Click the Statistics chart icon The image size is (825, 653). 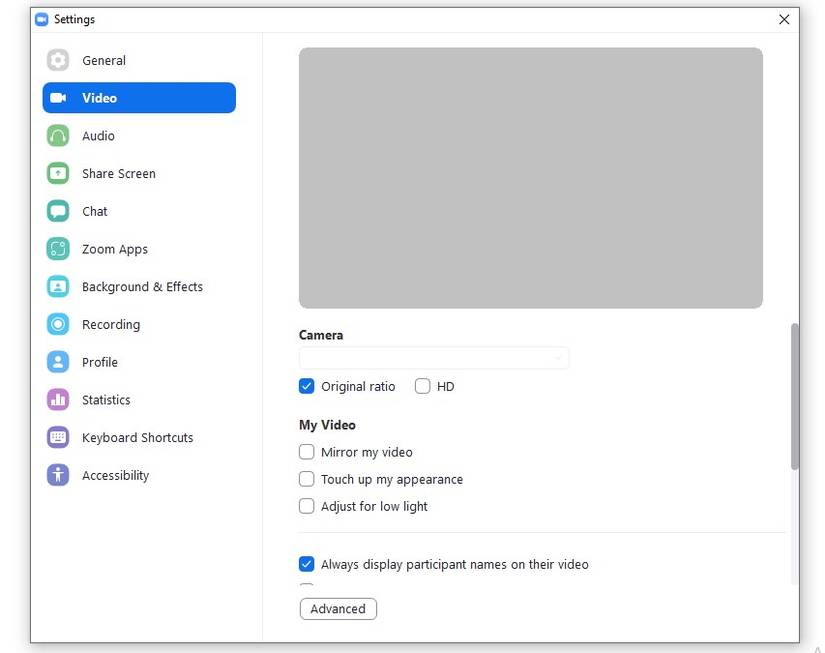click(58, 400)
